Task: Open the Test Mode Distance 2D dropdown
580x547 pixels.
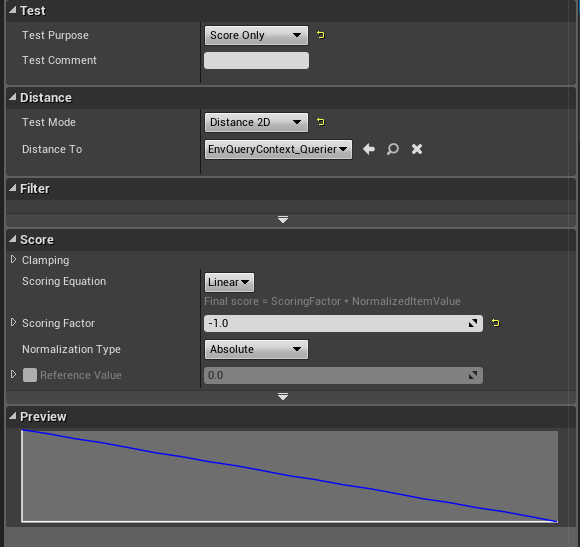Action: [x=256, y=122]
